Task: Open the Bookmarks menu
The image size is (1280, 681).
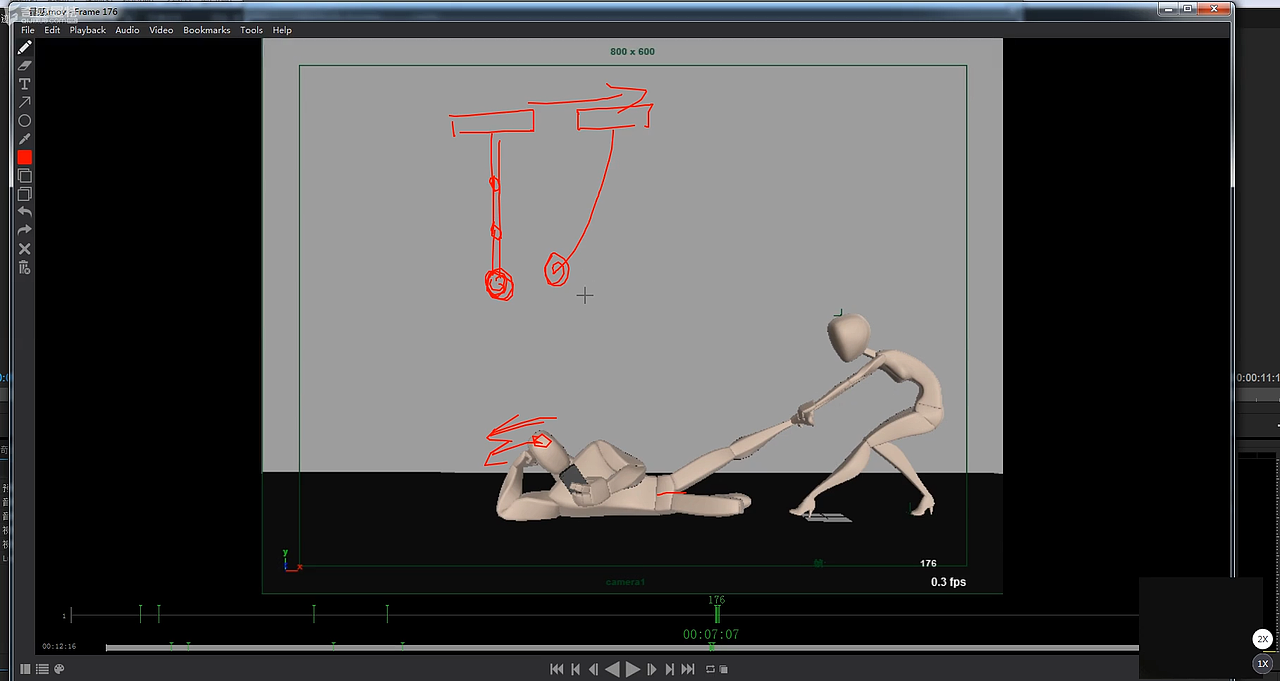Action: [207, 30]
